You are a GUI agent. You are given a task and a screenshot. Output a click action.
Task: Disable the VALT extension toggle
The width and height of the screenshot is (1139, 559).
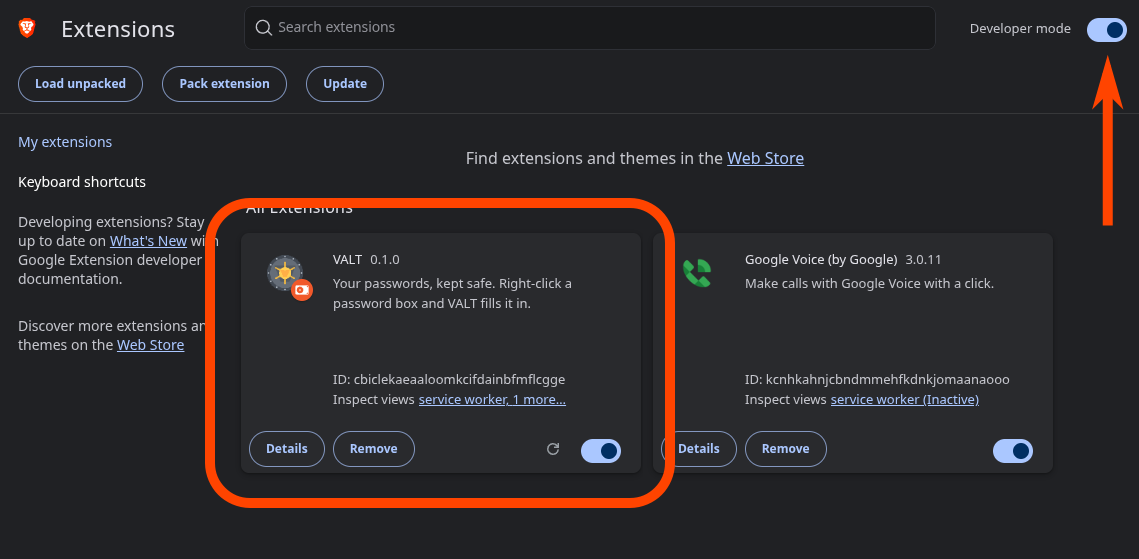(x=601, y=451)
